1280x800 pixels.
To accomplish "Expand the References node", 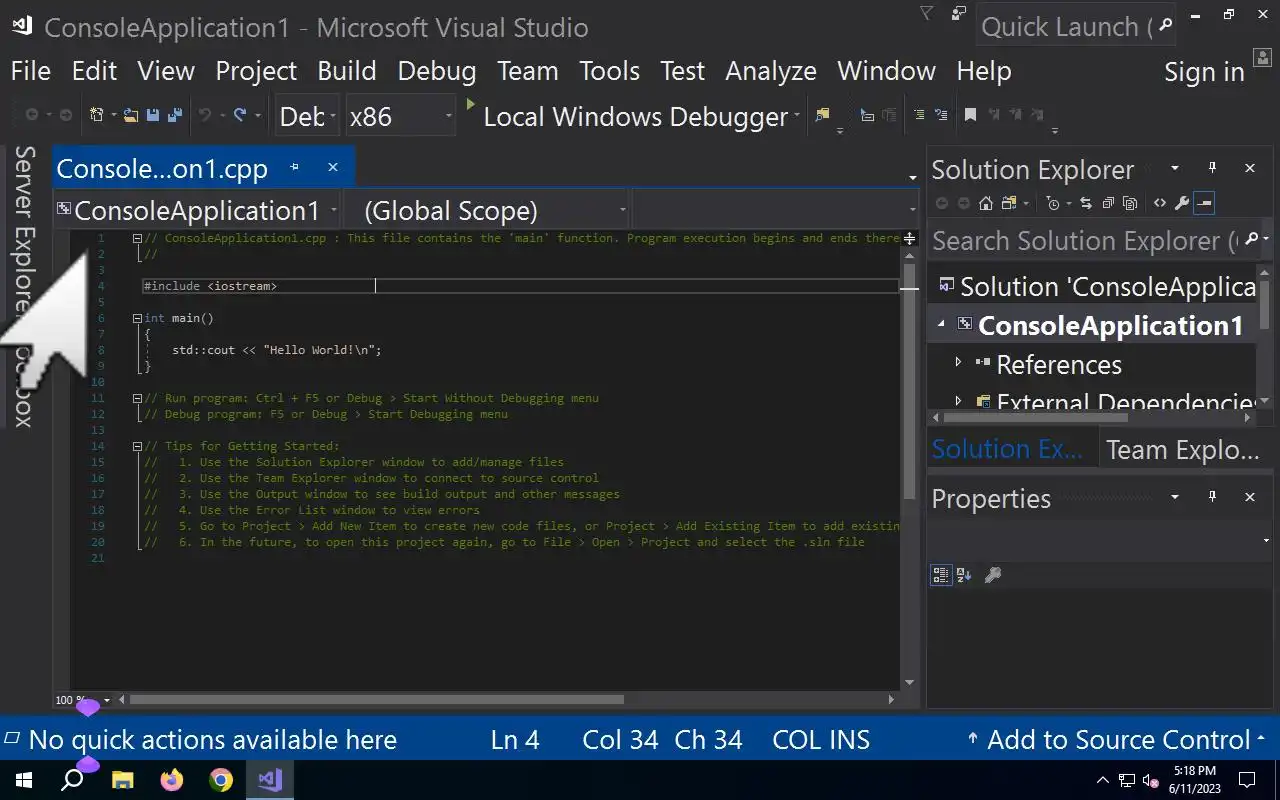I will pos(958,362).
